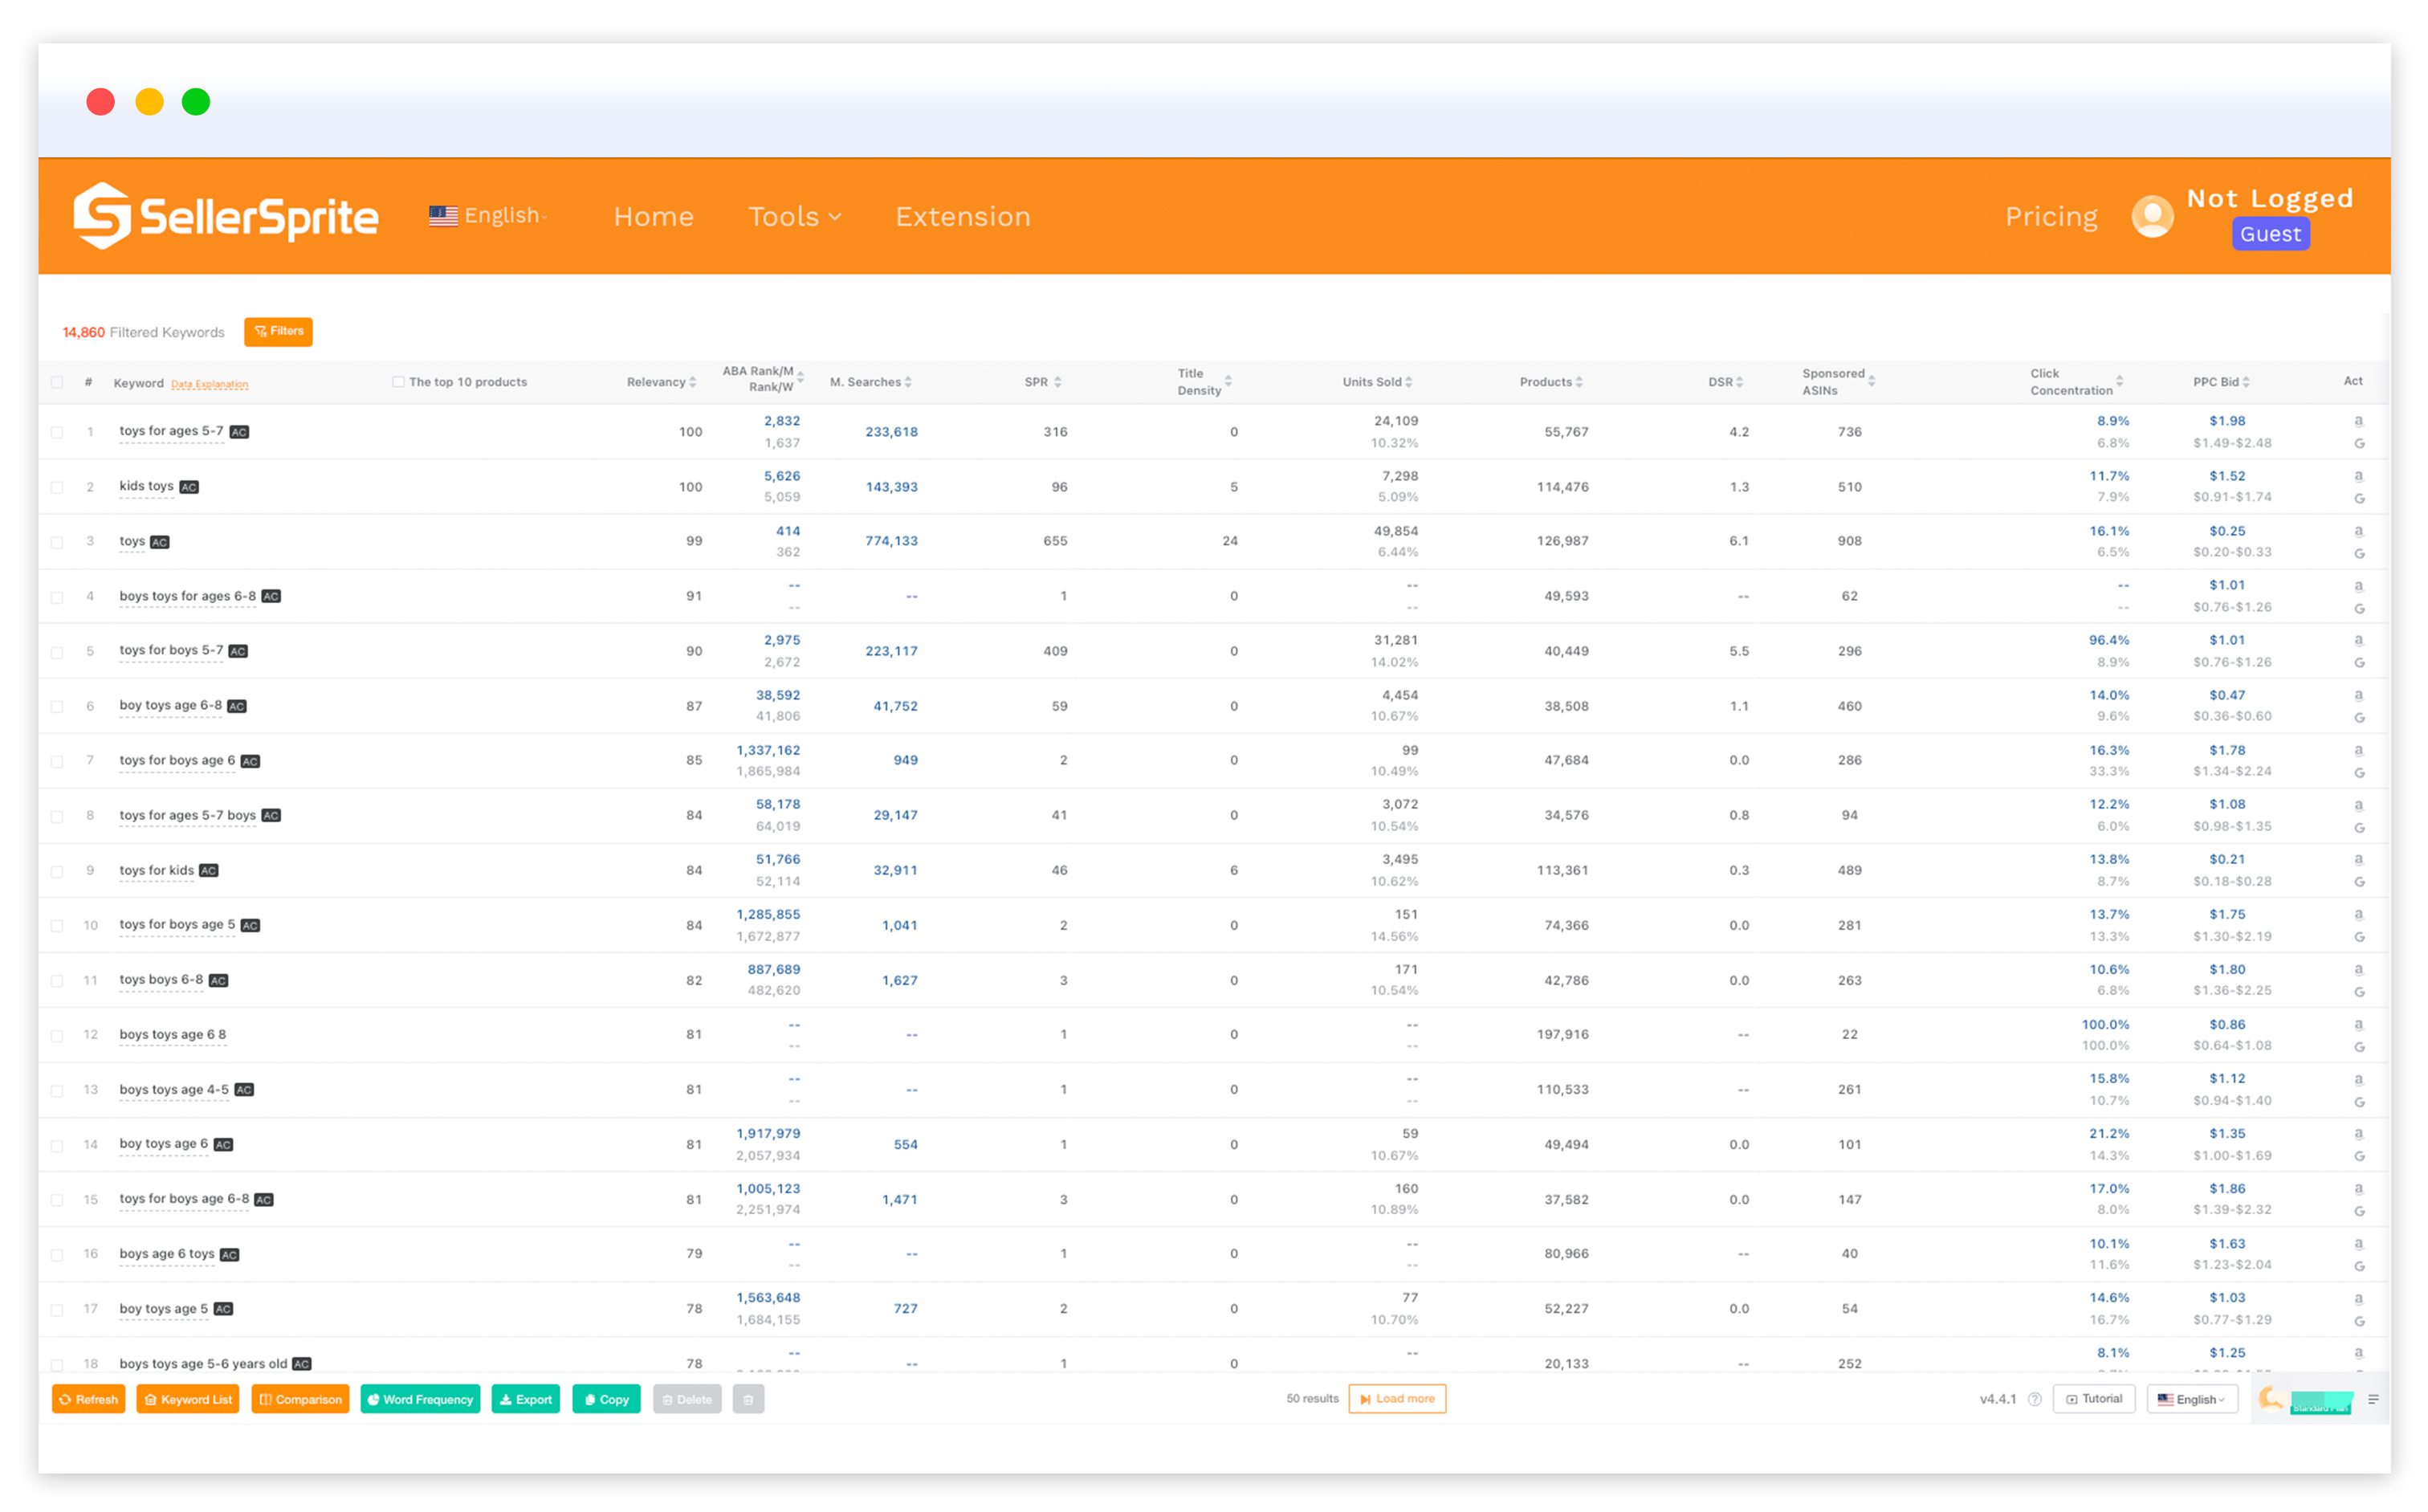Open Amazon search icon for 'kids toys' row
Viewport: 2428px width, 1512px height.
click(2358, 476)
